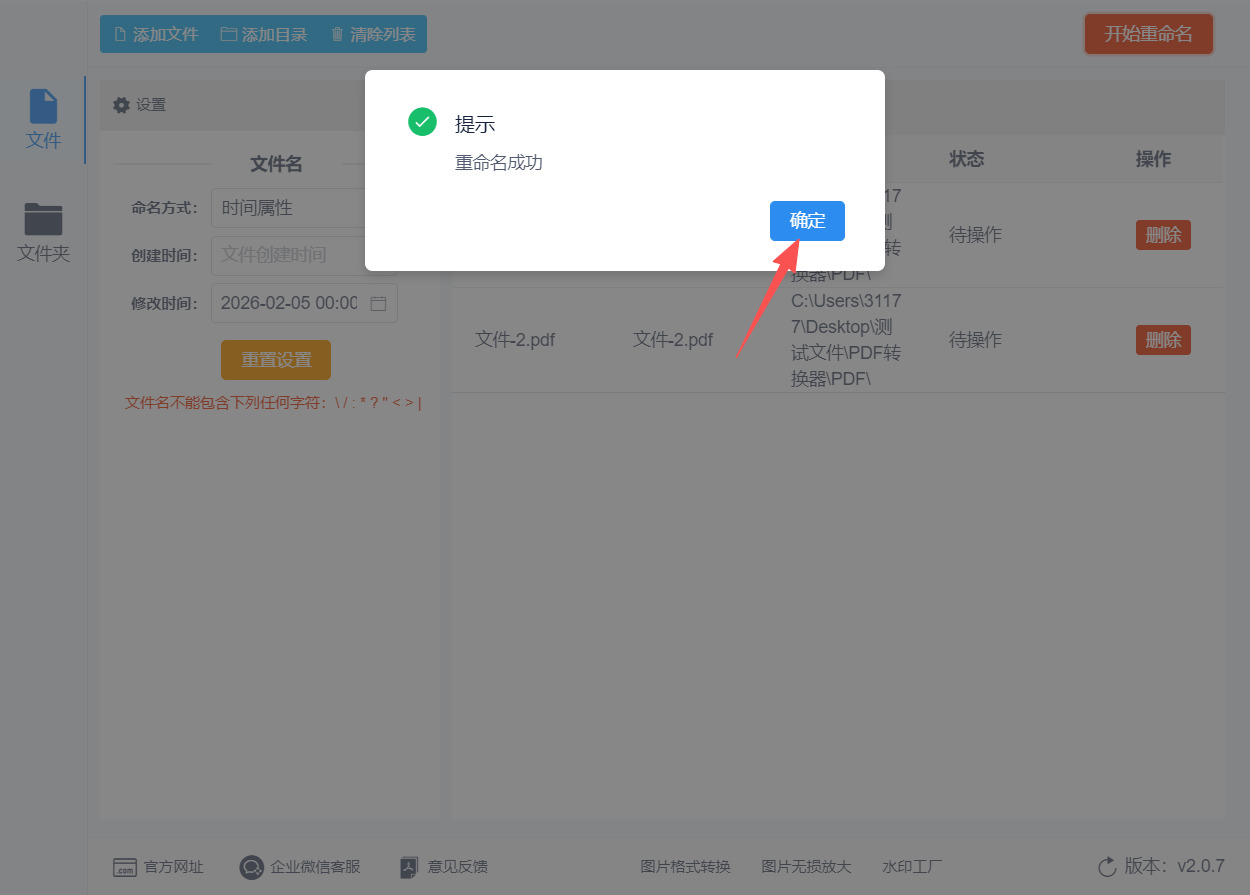Open 企业微信客服 customer service

click(x=300, y=867)
